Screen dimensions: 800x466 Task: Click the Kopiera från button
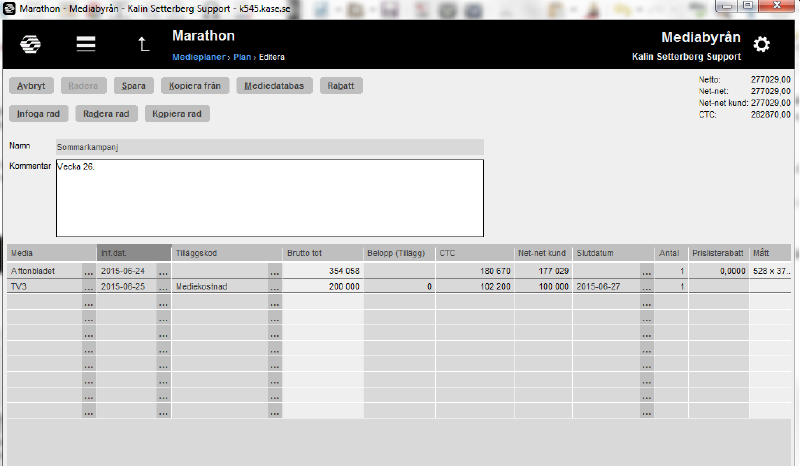195,86
